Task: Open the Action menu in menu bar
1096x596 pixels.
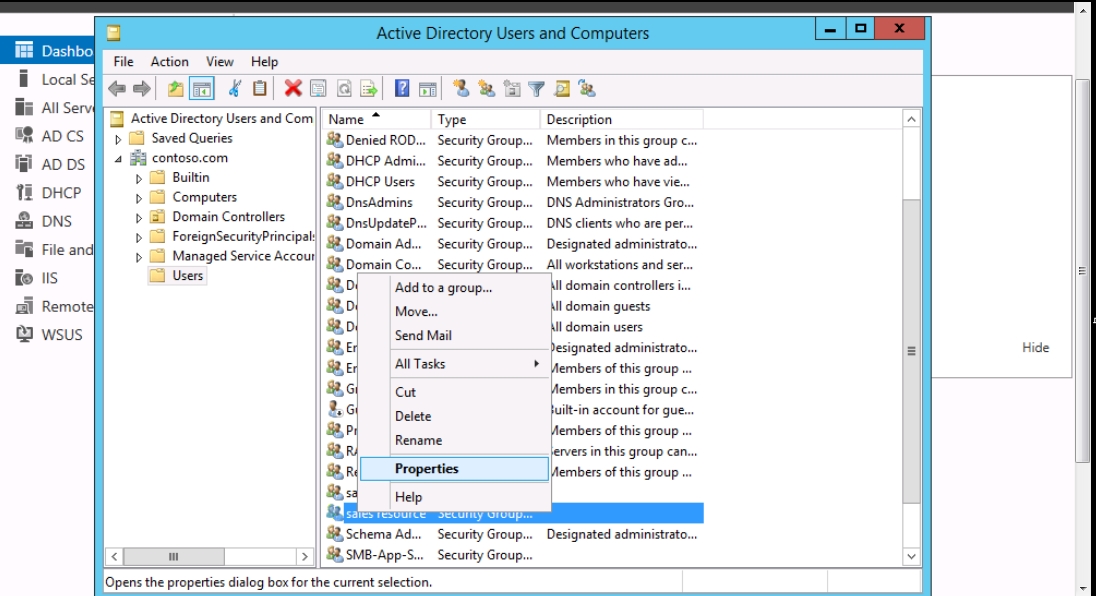Action: [169, 61]
